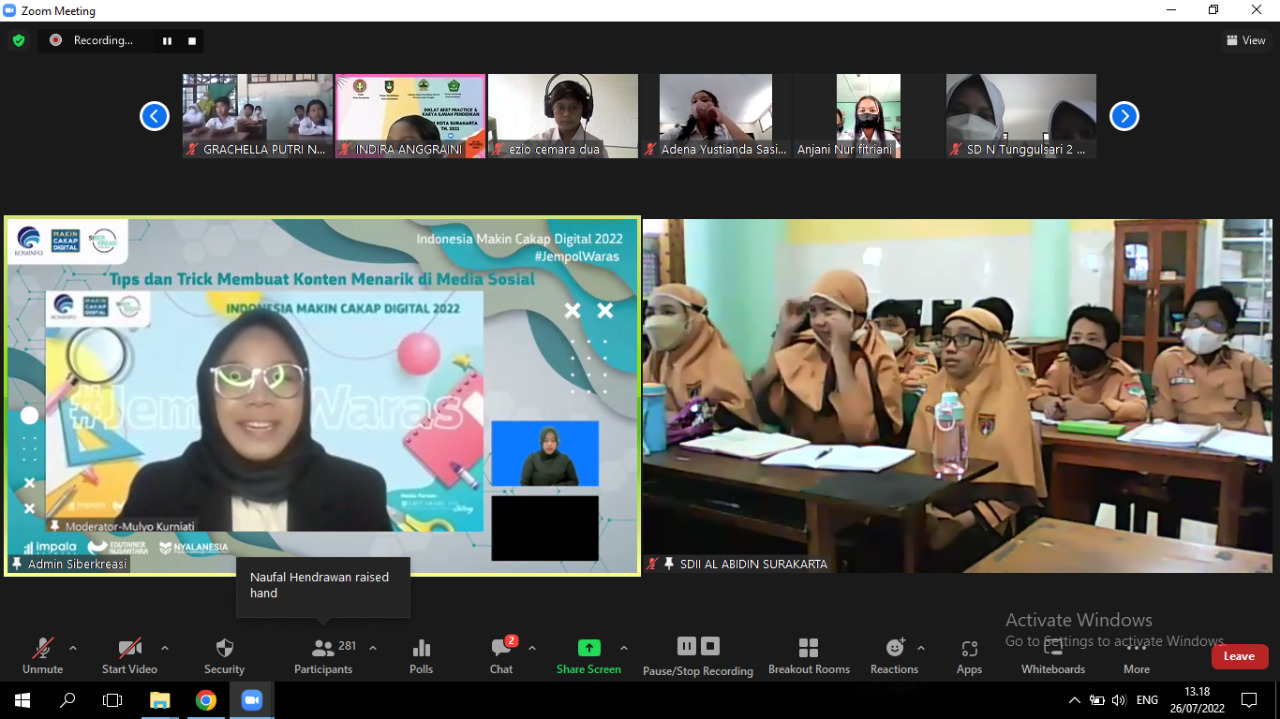This screenshot has width=1280, height=719.
Task: Select Anjani Nur fitriani video thumbnail
Action: pyautogui.click(x=868, y=116)
